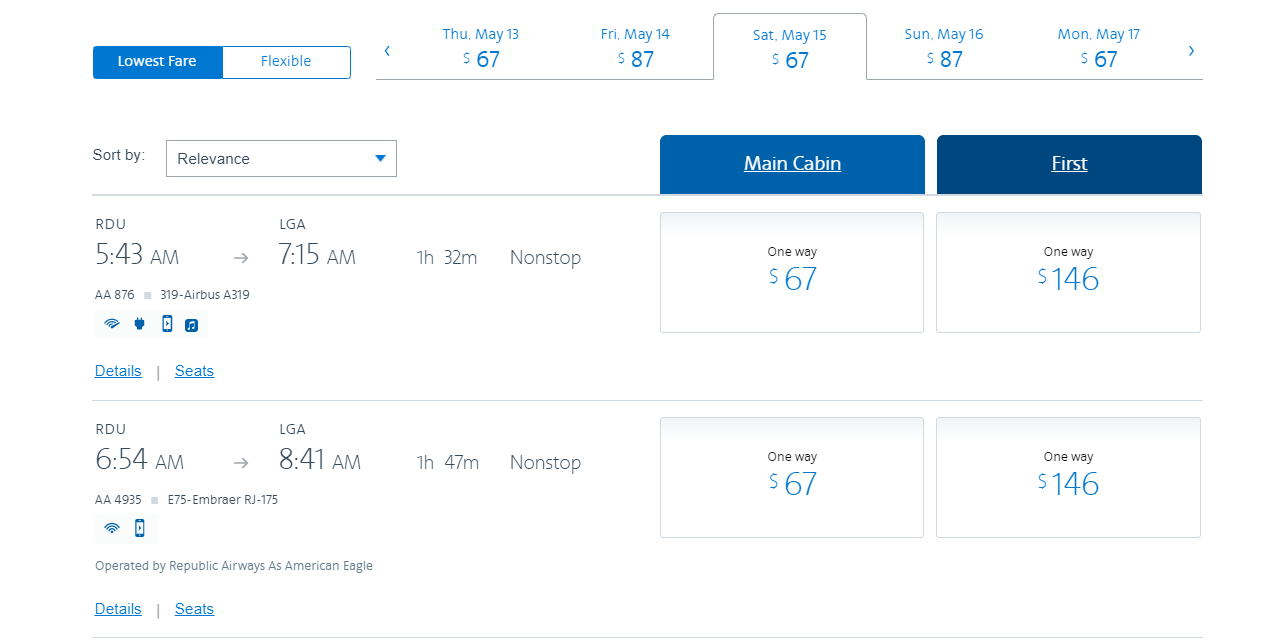The image size is (1274, 639).
Task: Select the Sun, May 16 date tab
Action: [944, 48]
